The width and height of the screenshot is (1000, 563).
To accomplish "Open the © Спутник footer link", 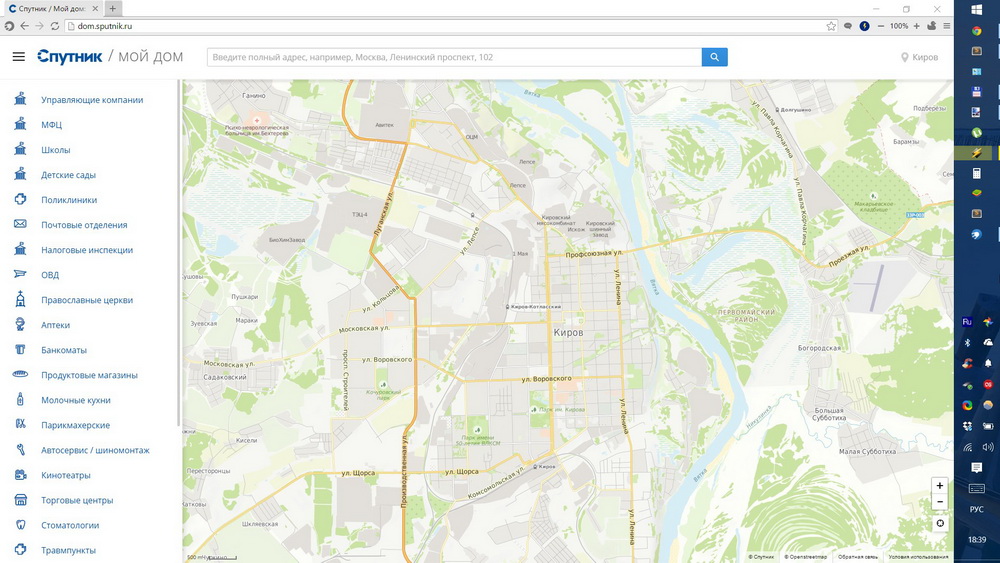I will pyautogui.click(x=761, y=557).
